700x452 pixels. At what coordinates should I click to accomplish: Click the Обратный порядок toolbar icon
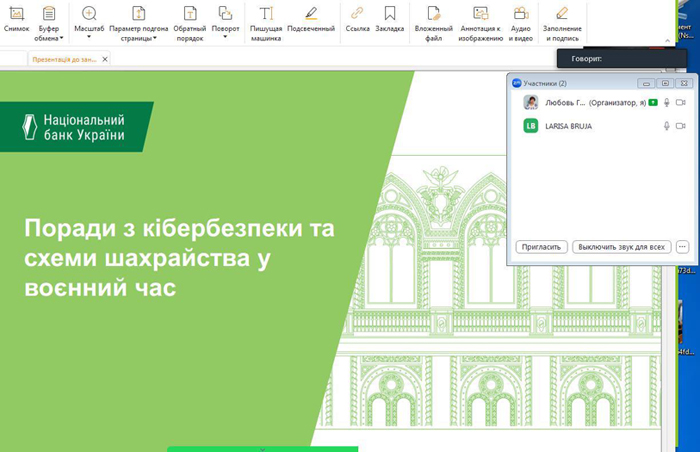coord(189,19)
